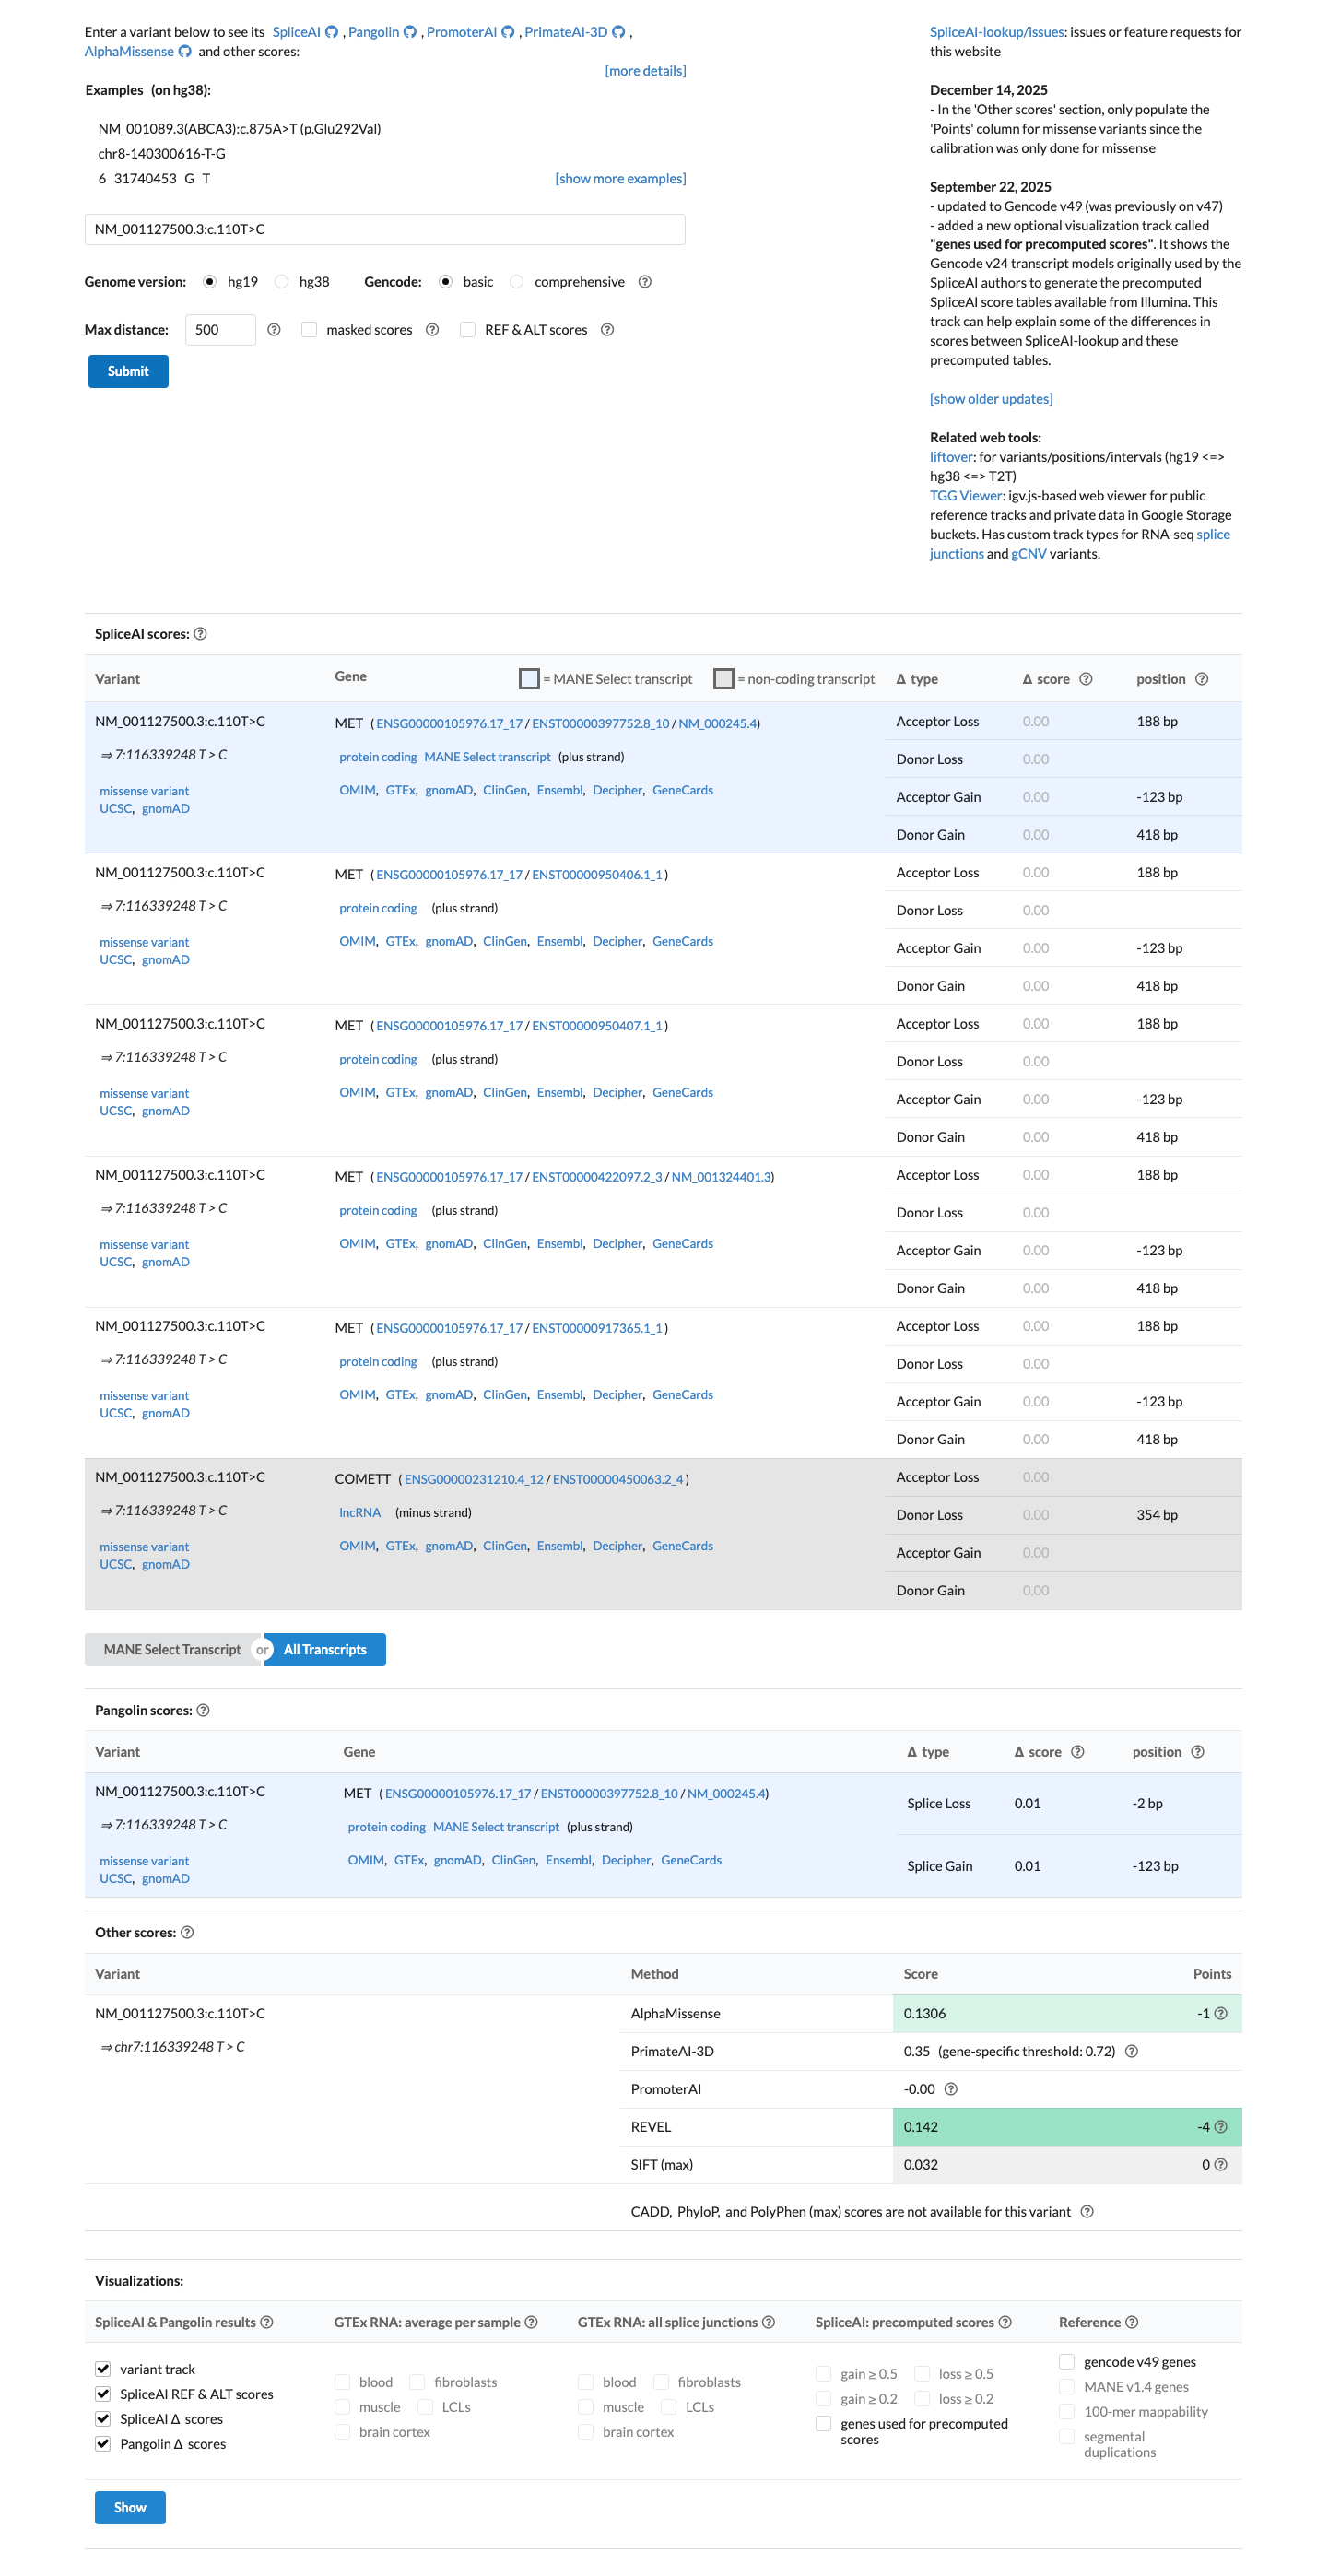Image resolution: width=1340 pixels, height=2576 pixels.
Task: Click help icon beside SpliceAI scores heading
Action: 200,634
